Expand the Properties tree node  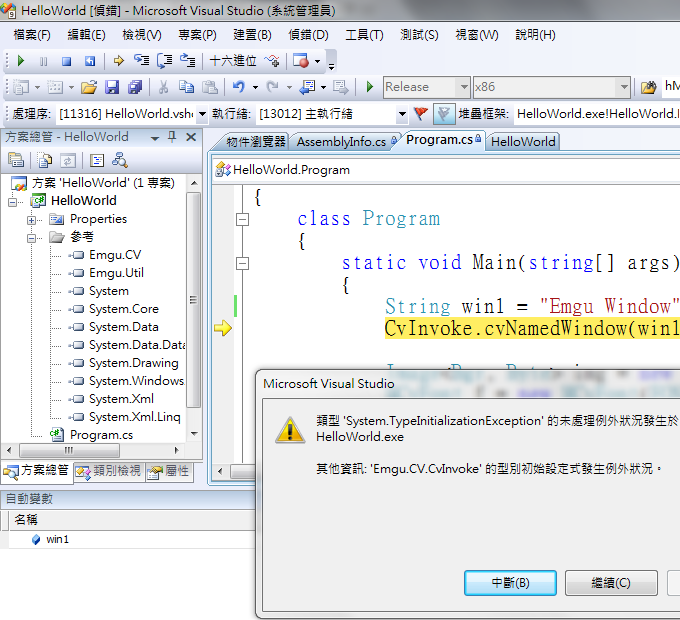(x=31, y=220)
